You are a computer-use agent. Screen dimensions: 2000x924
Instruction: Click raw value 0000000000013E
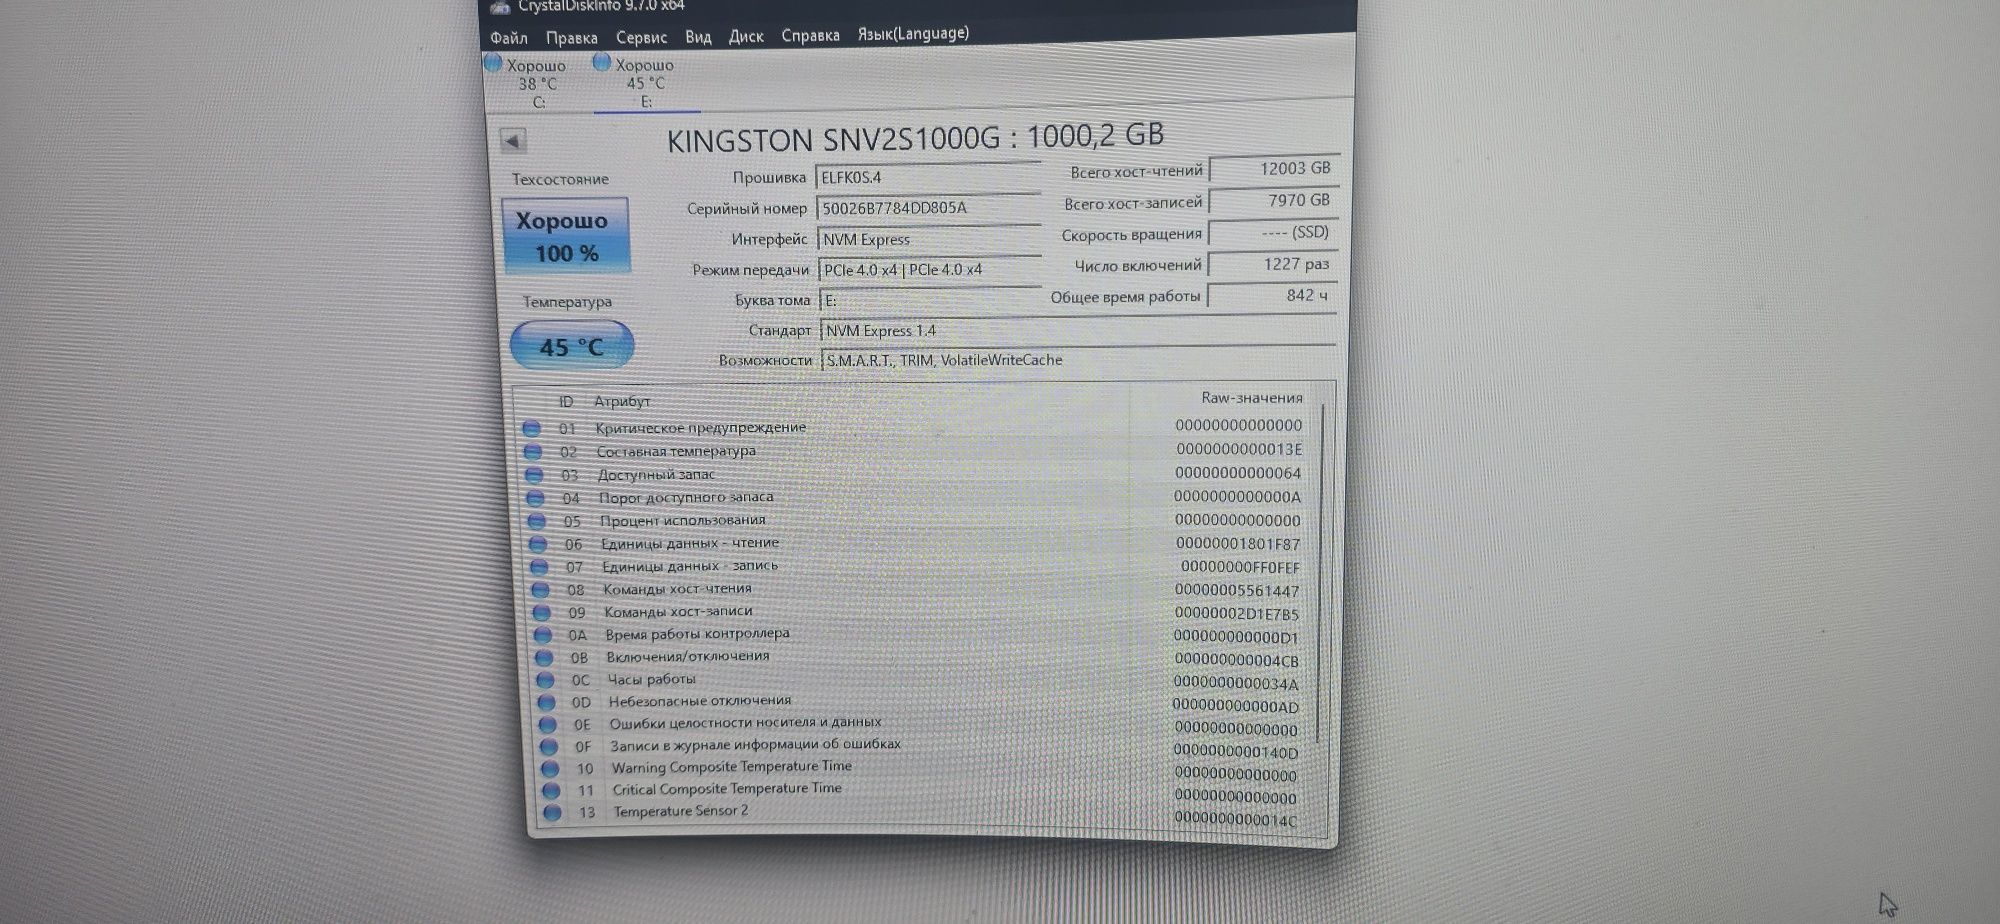[x=1239, y=450]
